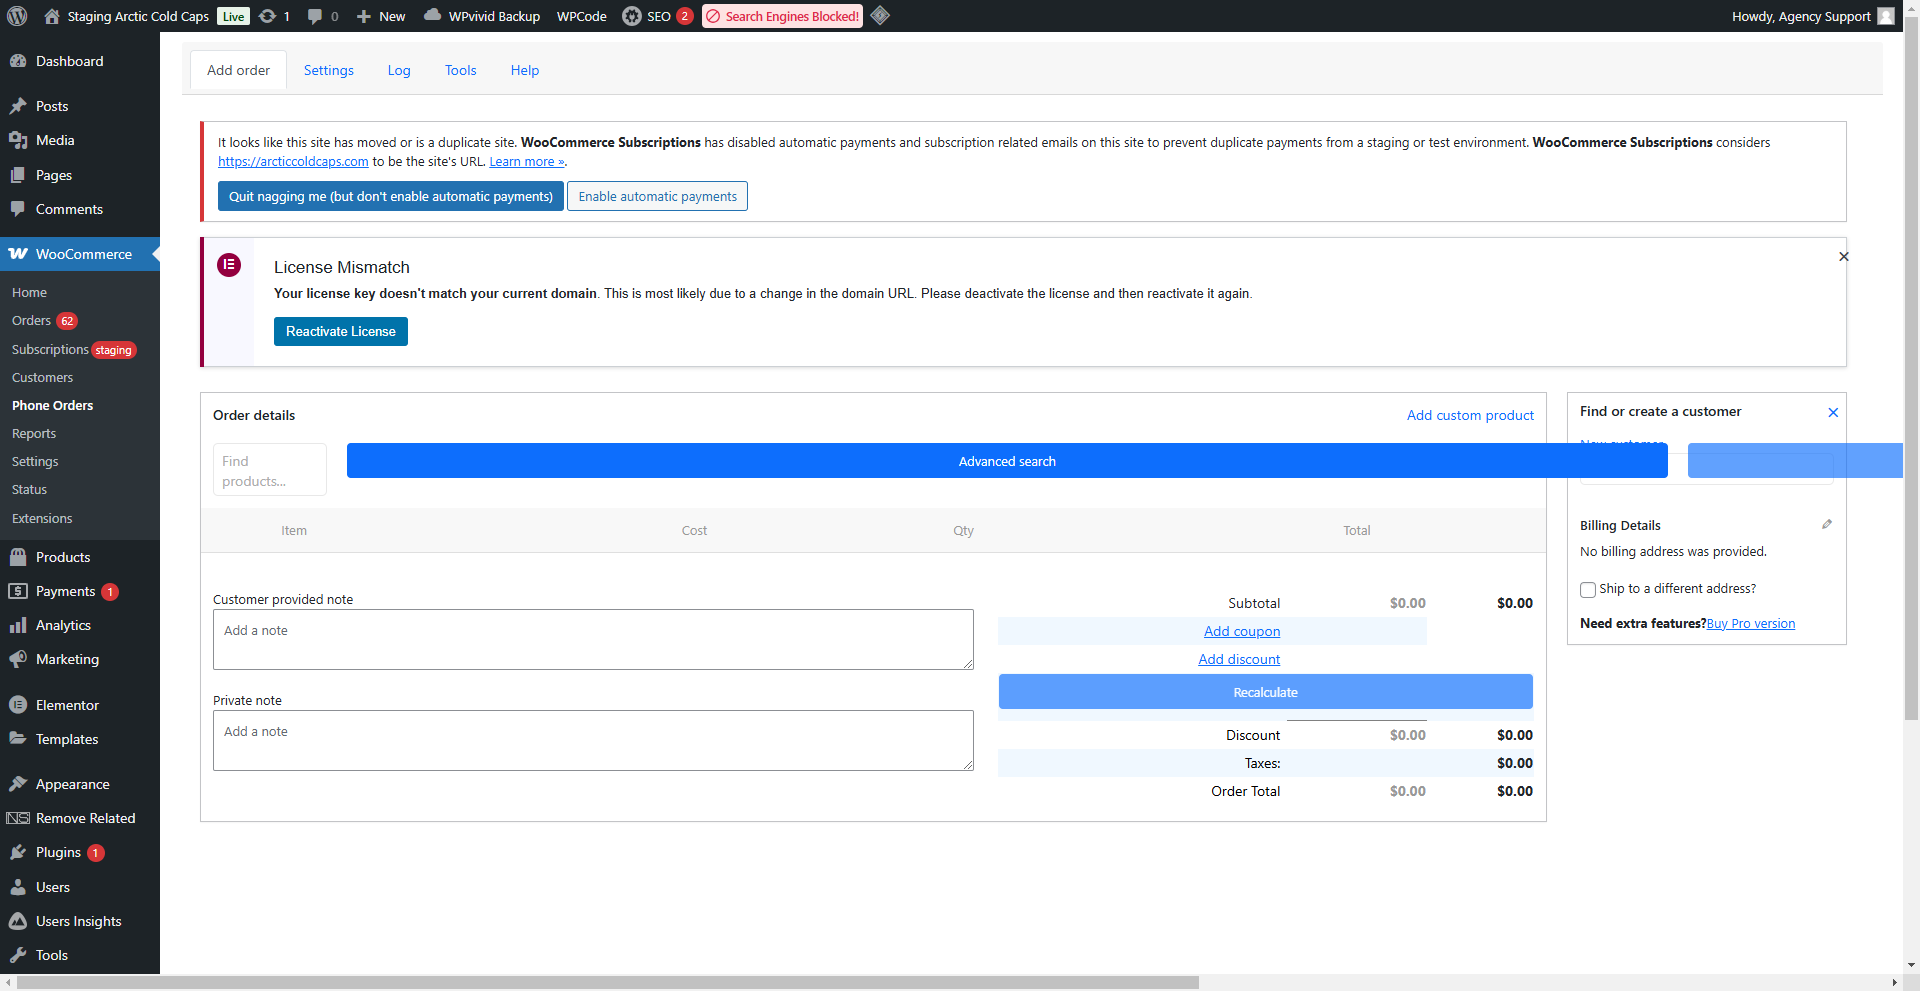Screen dimensions: 1920x991
Task: Click the updates icon in admin bar
Action: [x=268, y=16]
